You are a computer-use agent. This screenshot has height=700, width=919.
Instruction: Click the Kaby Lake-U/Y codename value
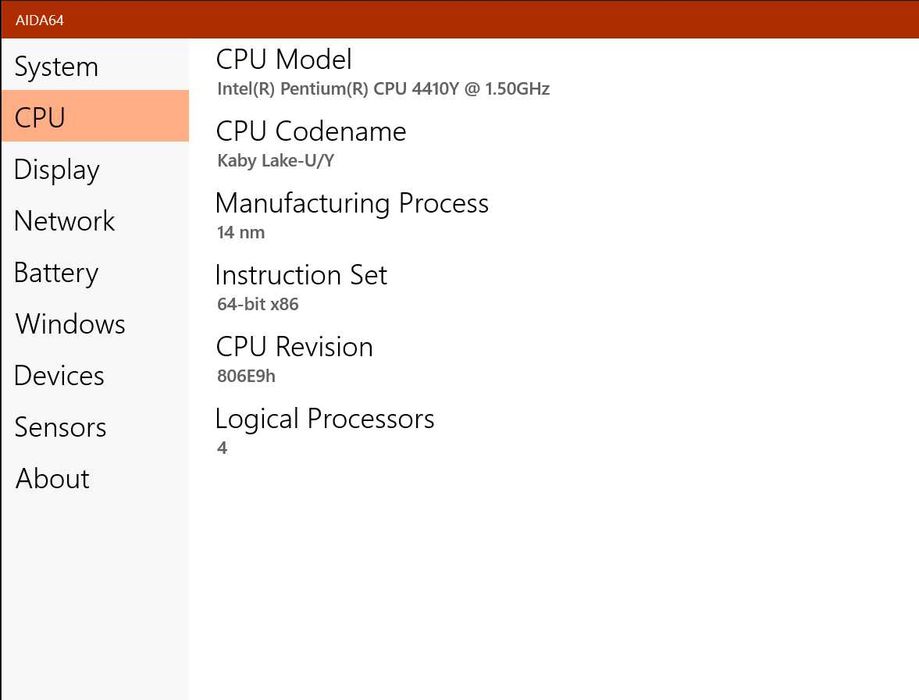[275, 161]
